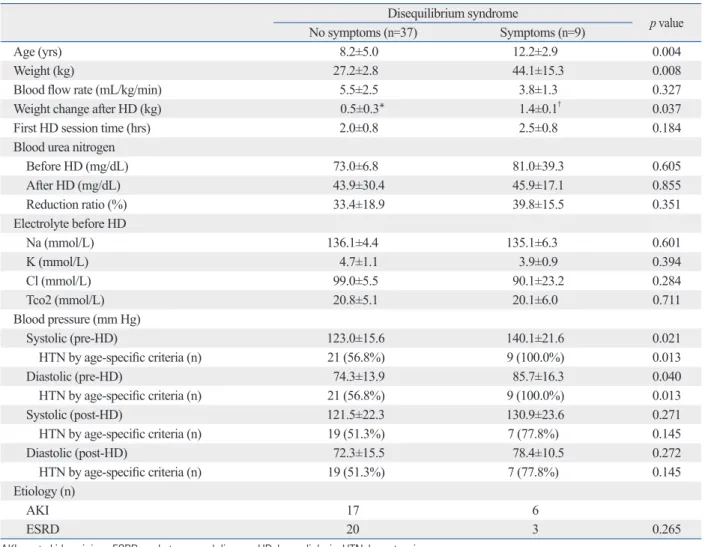Image resolution: width=705 pixels, height=547 pixels.
Task: Click the value 78.4±10.5
Action: click(x=538, y=453)
